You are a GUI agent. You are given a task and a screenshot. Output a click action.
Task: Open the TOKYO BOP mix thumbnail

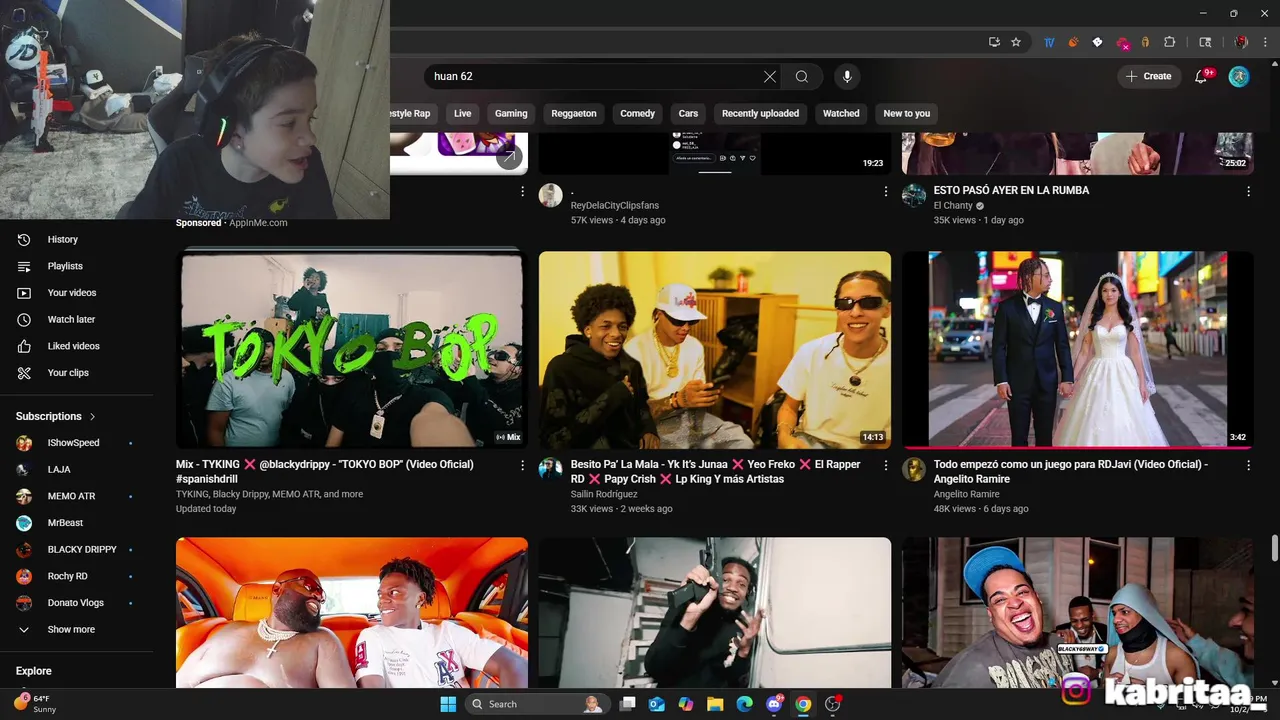[x=351, y=349]
